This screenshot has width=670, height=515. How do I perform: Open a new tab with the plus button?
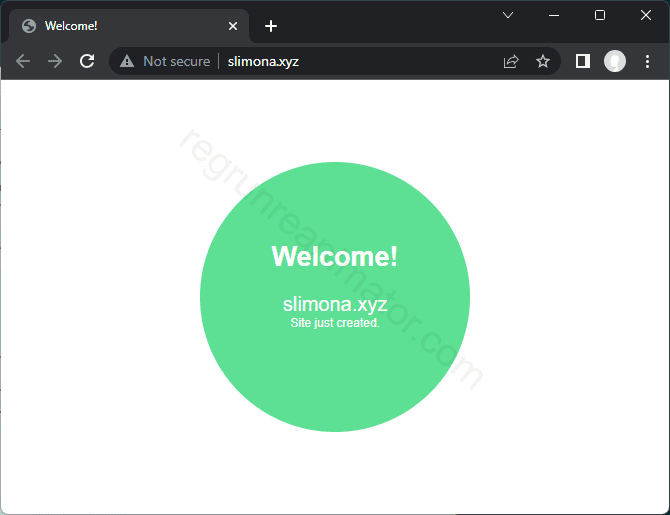tap(271, 26)
